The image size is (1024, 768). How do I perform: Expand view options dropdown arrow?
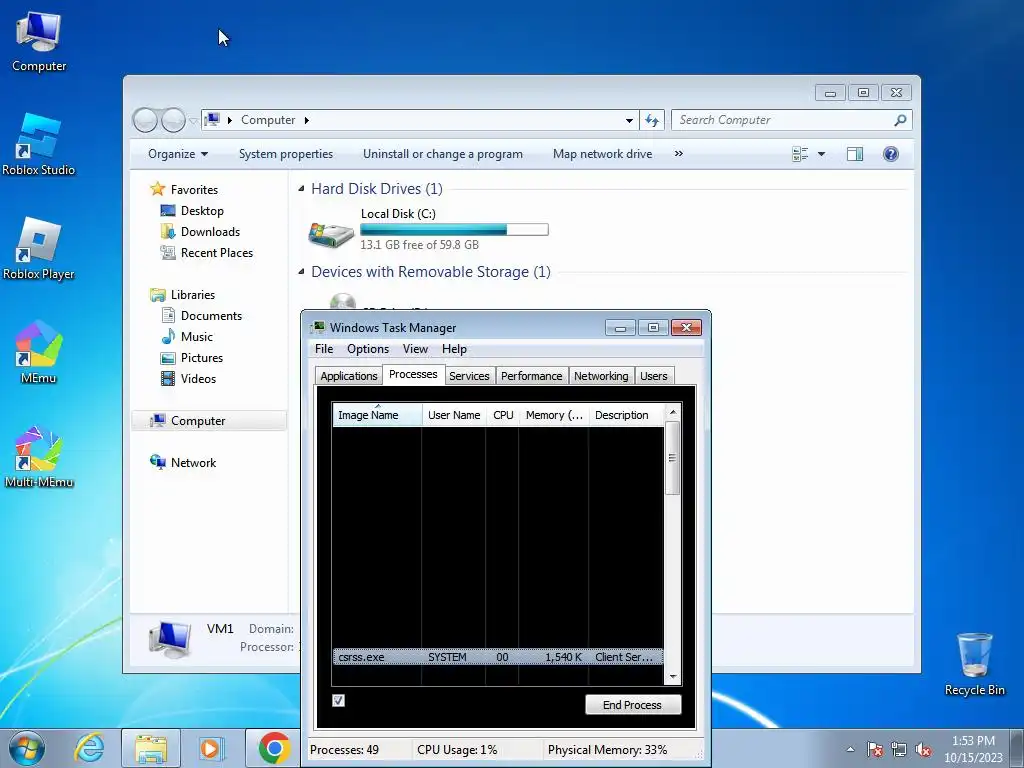click(822, 154)
